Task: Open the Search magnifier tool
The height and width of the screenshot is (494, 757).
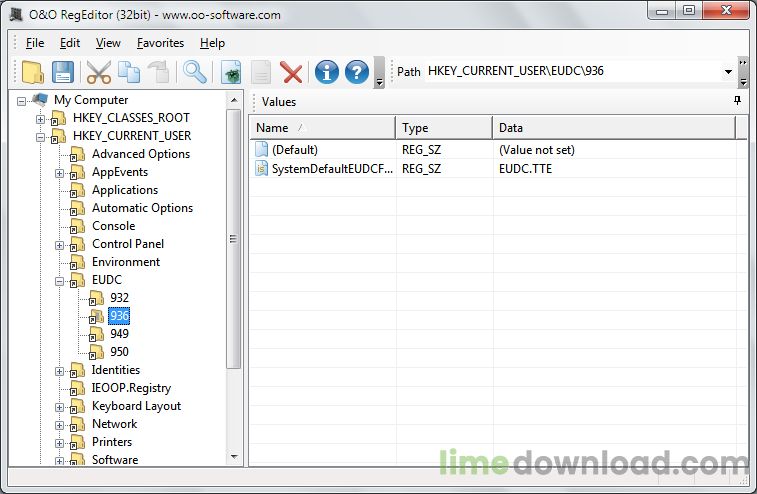Action: tap(195, 72)
